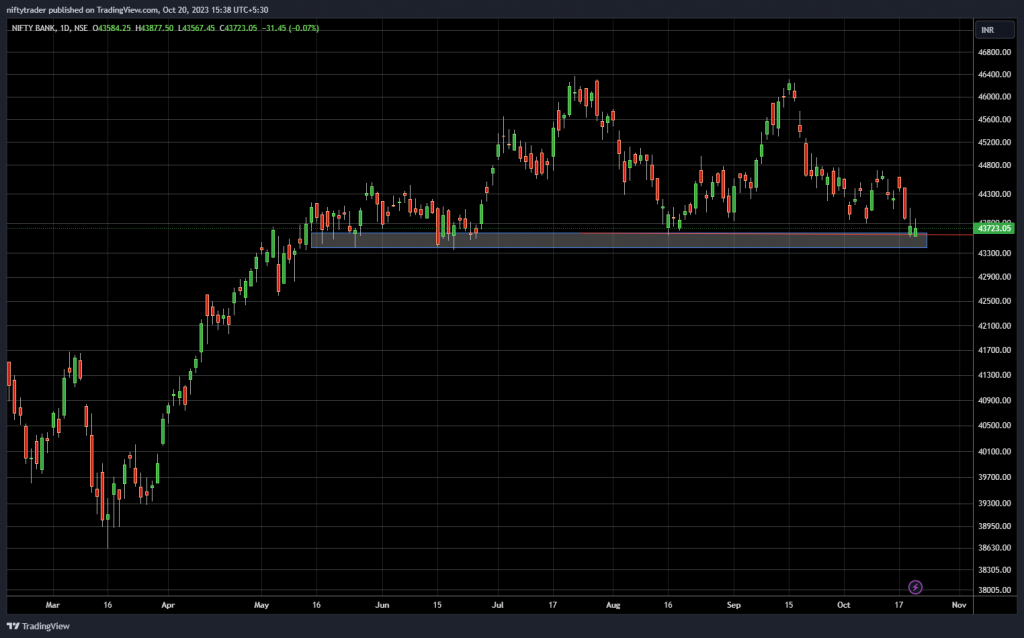
Task: Click the 46400.00 price axis label
Action: tap(994, 75)
